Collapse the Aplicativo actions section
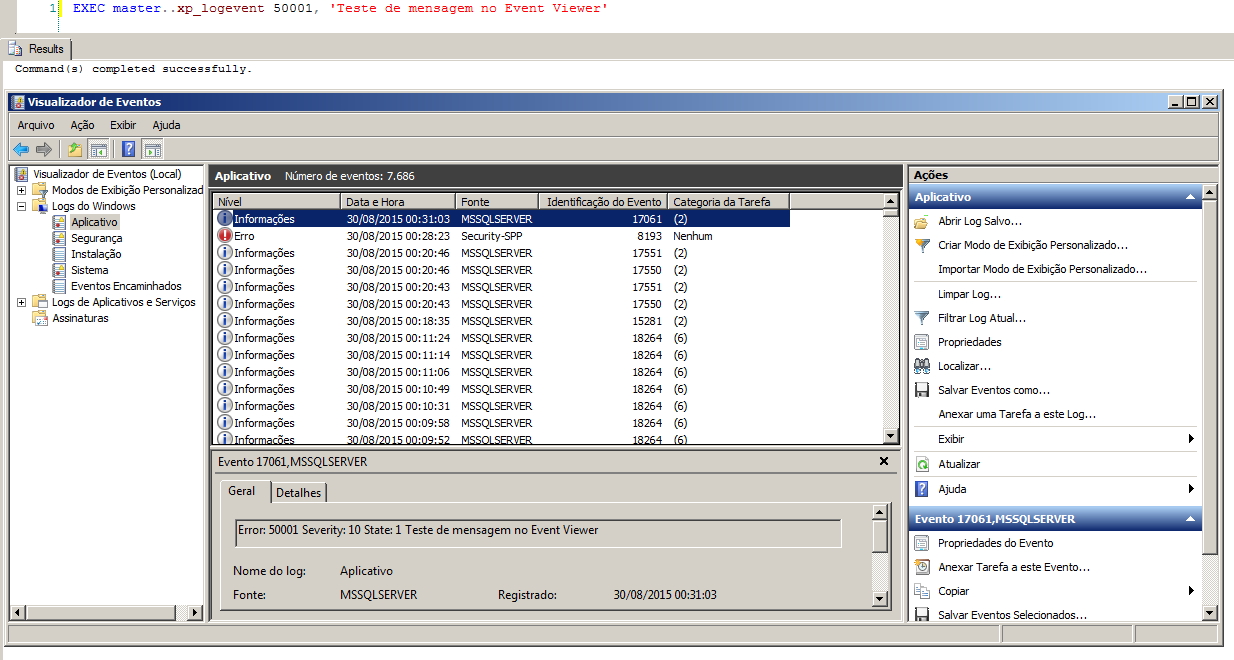 point(1190,197)
